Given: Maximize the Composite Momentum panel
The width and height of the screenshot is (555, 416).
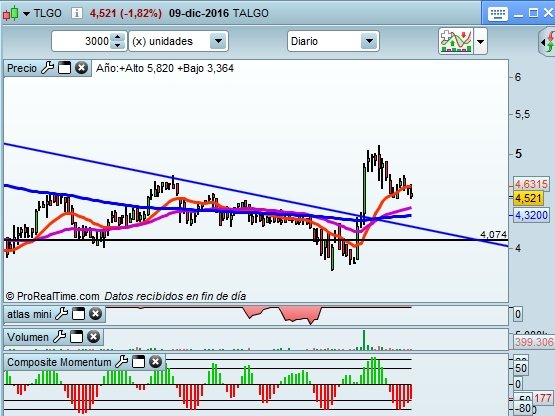Looking at the screenshot, I should coord(139,361).
